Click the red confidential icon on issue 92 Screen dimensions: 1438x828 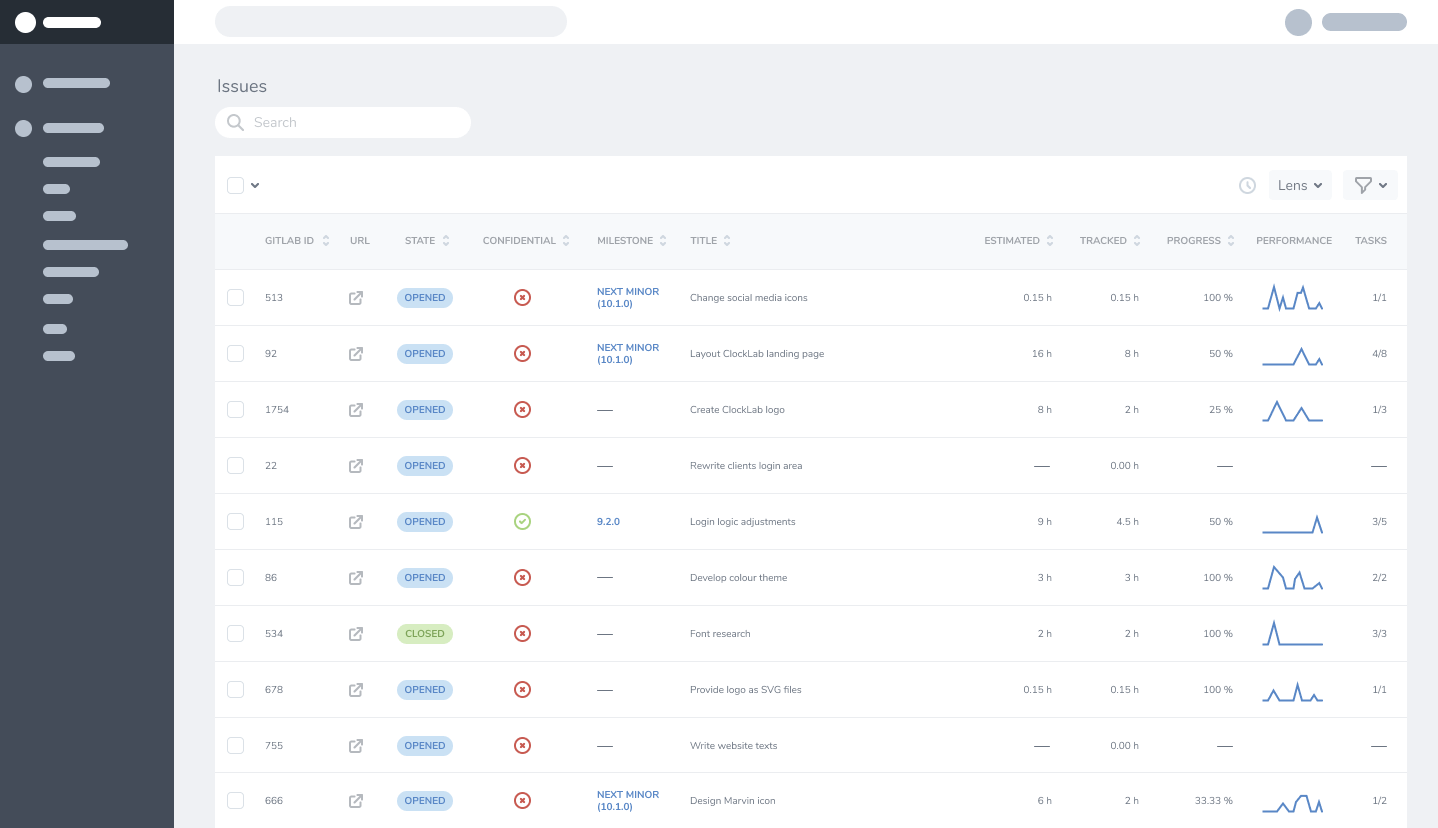pos(522,353)
